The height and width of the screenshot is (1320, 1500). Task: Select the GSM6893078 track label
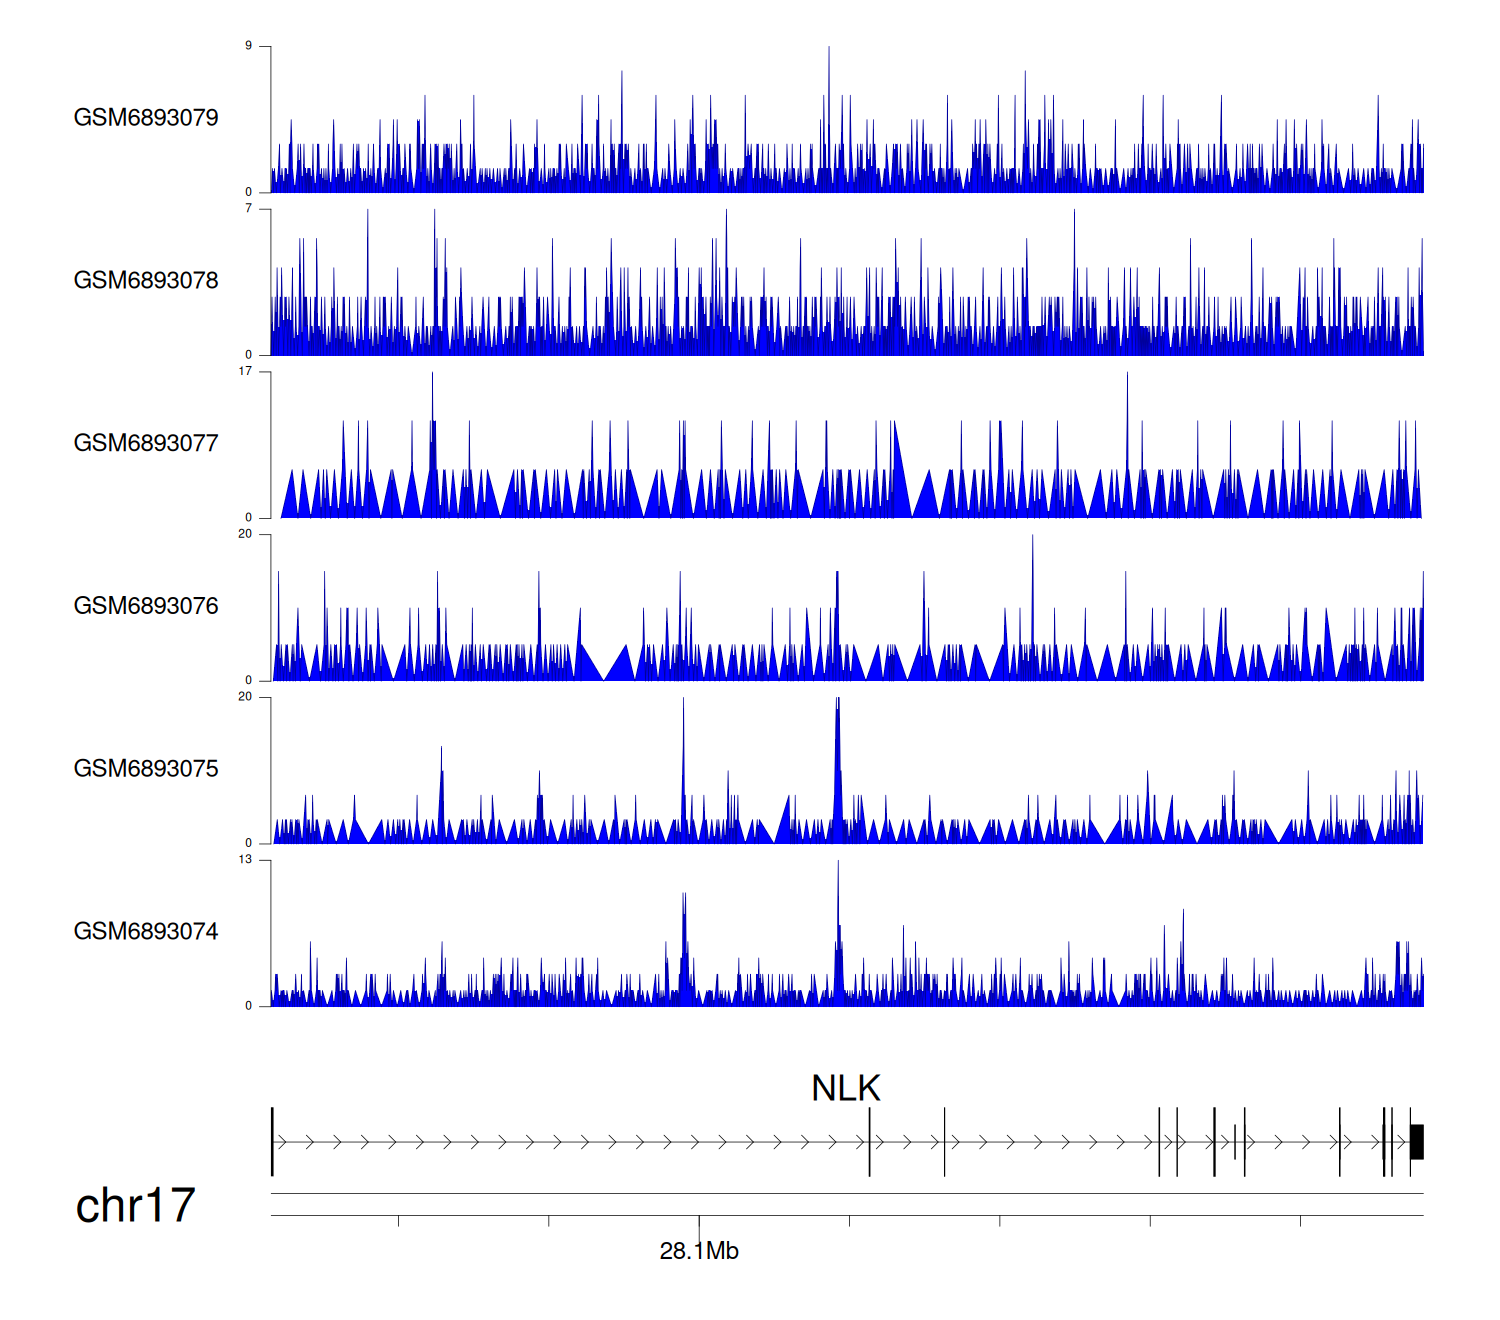(146, 281)
